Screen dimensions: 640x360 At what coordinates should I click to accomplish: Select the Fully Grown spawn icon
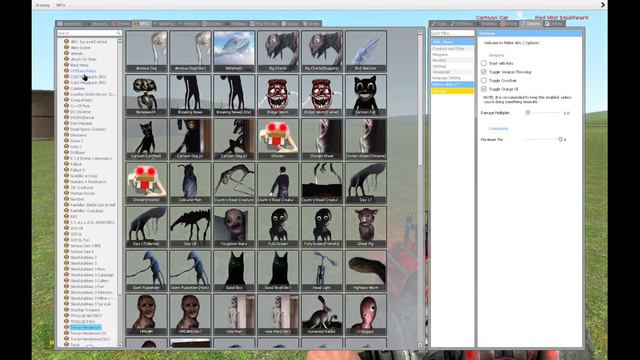[x=278, y=227]
